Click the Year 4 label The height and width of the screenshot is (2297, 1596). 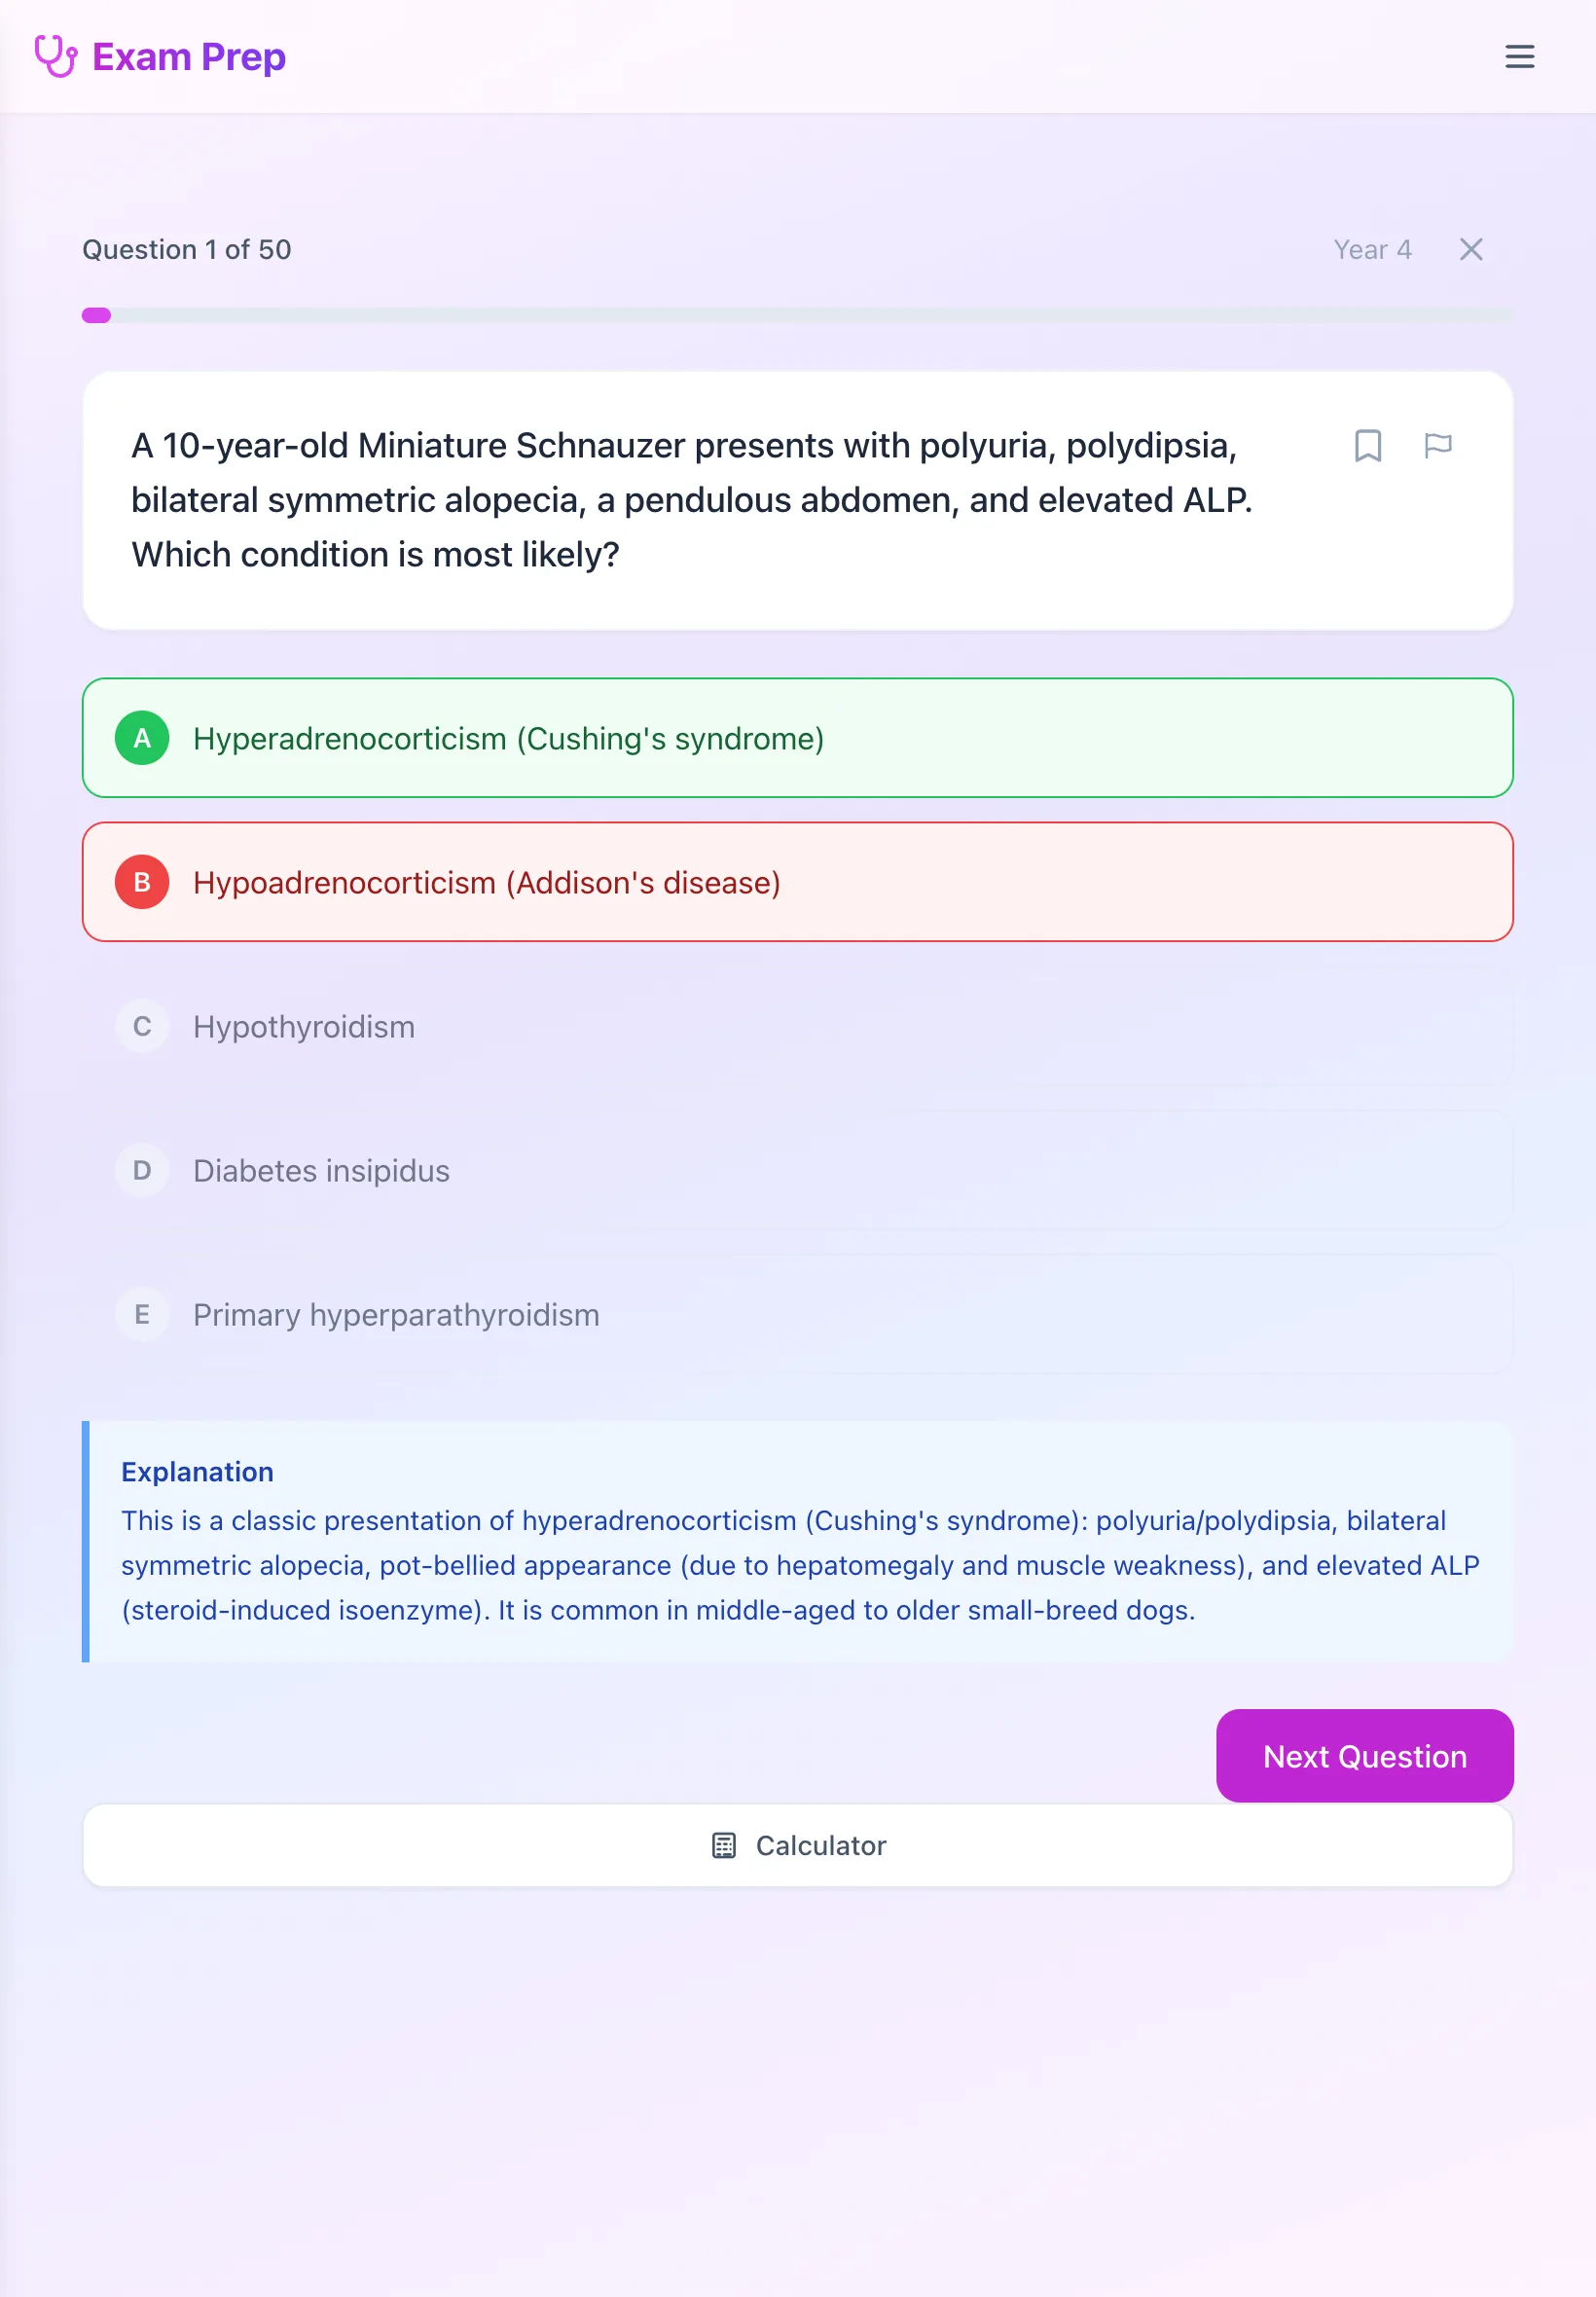[x=1372, y=249]
